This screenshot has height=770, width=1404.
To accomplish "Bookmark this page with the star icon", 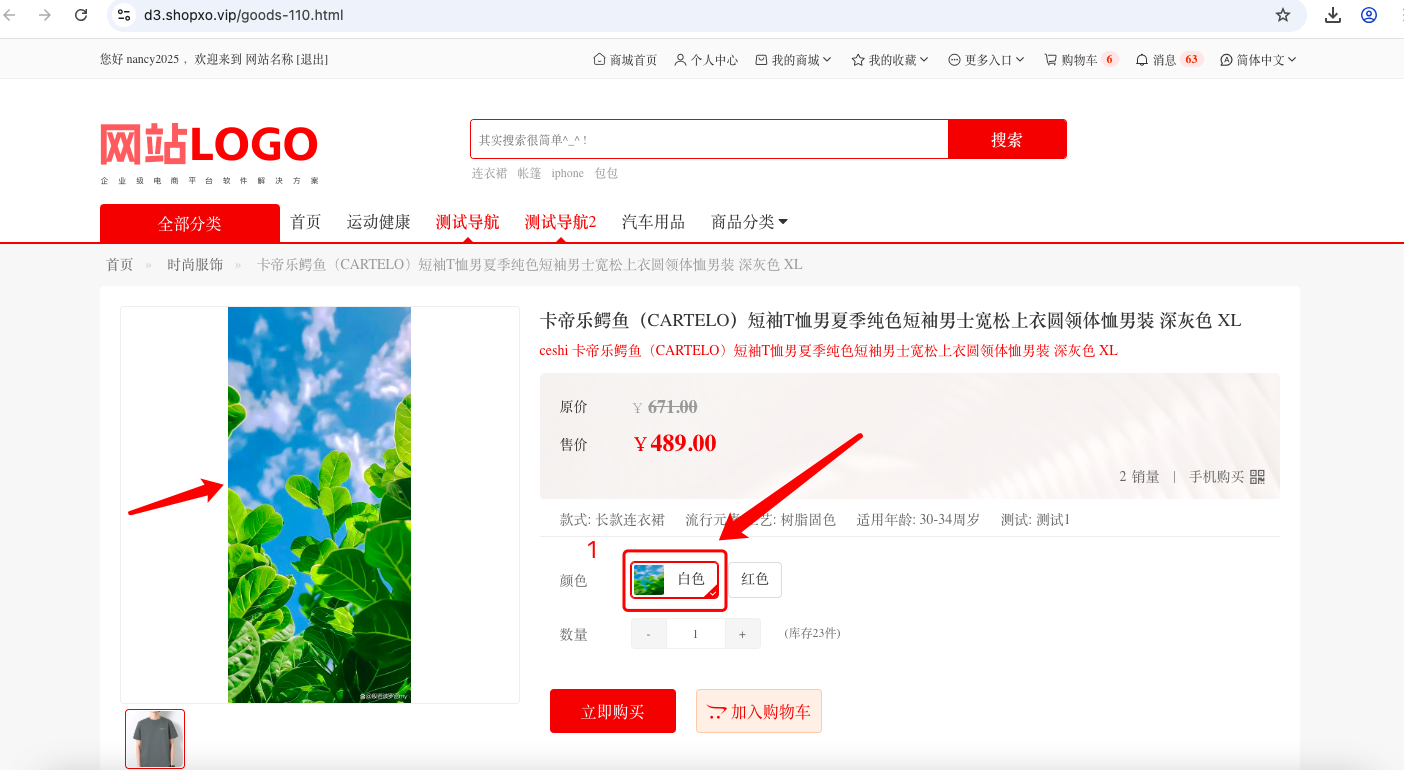I will click(1283, 15).
